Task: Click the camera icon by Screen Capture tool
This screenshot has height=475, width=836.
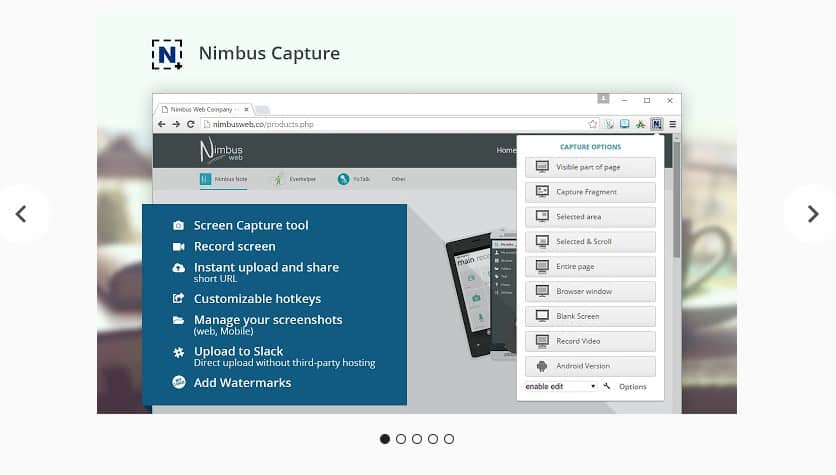Action: tap(179, 226)
